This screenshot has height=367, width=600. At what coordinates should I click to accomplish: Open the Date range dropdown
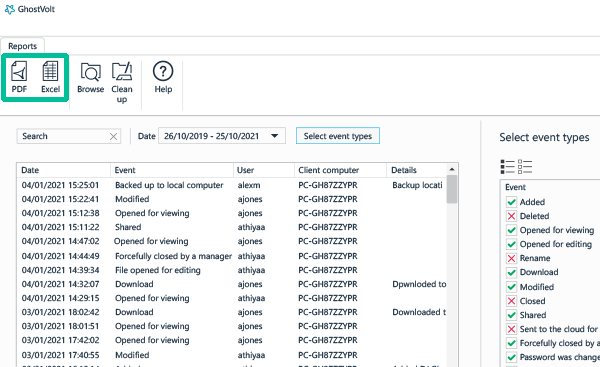click(x=222, y=136)
